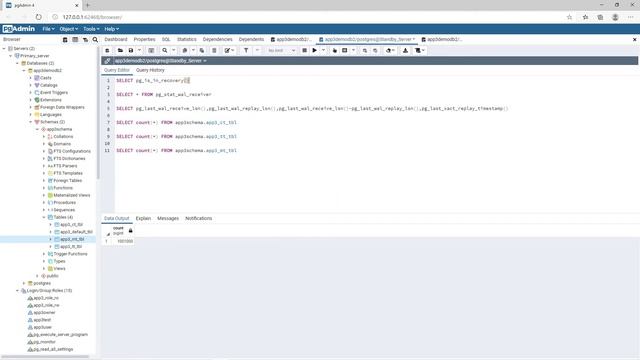Click the Paste rows icon
Image resolution: width=640 pixels, height=360 pixels.
(202, 50)
